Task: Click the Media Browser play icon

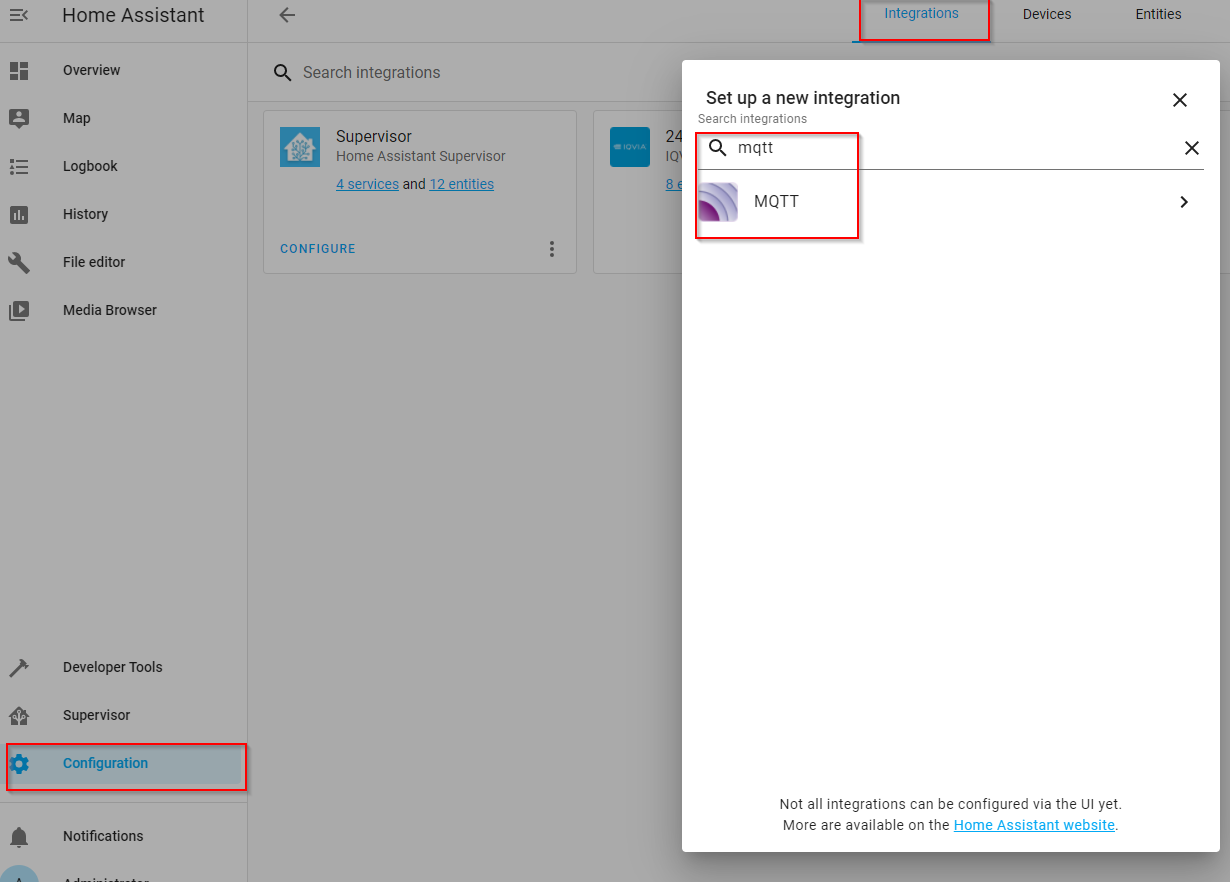Action: coord(19,310)
